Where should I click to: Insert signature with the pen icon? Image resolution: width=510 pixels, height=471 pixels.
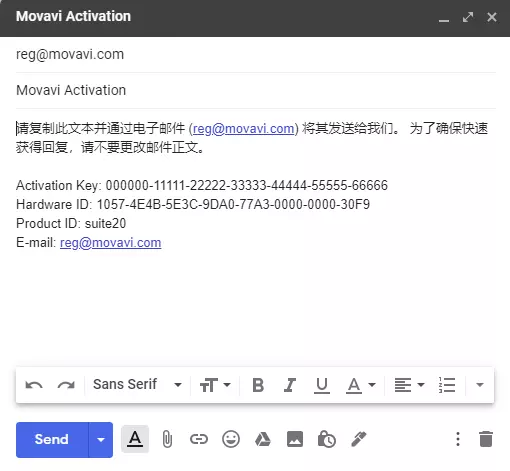pos(359,439)
